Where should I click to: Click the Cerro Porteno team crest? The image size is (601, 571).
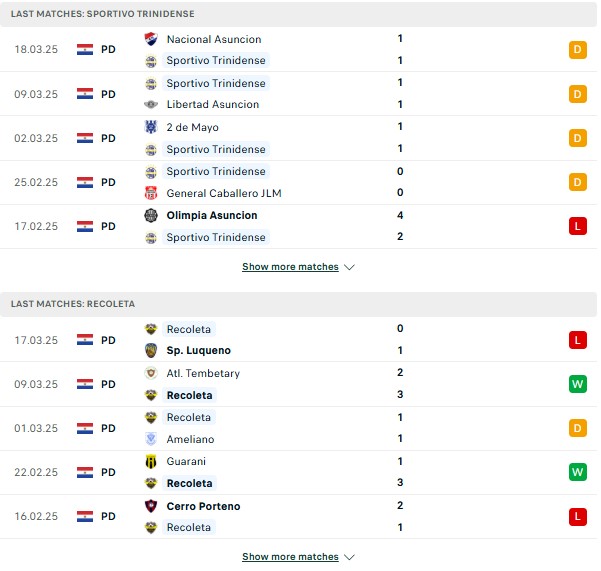[151, 506]
